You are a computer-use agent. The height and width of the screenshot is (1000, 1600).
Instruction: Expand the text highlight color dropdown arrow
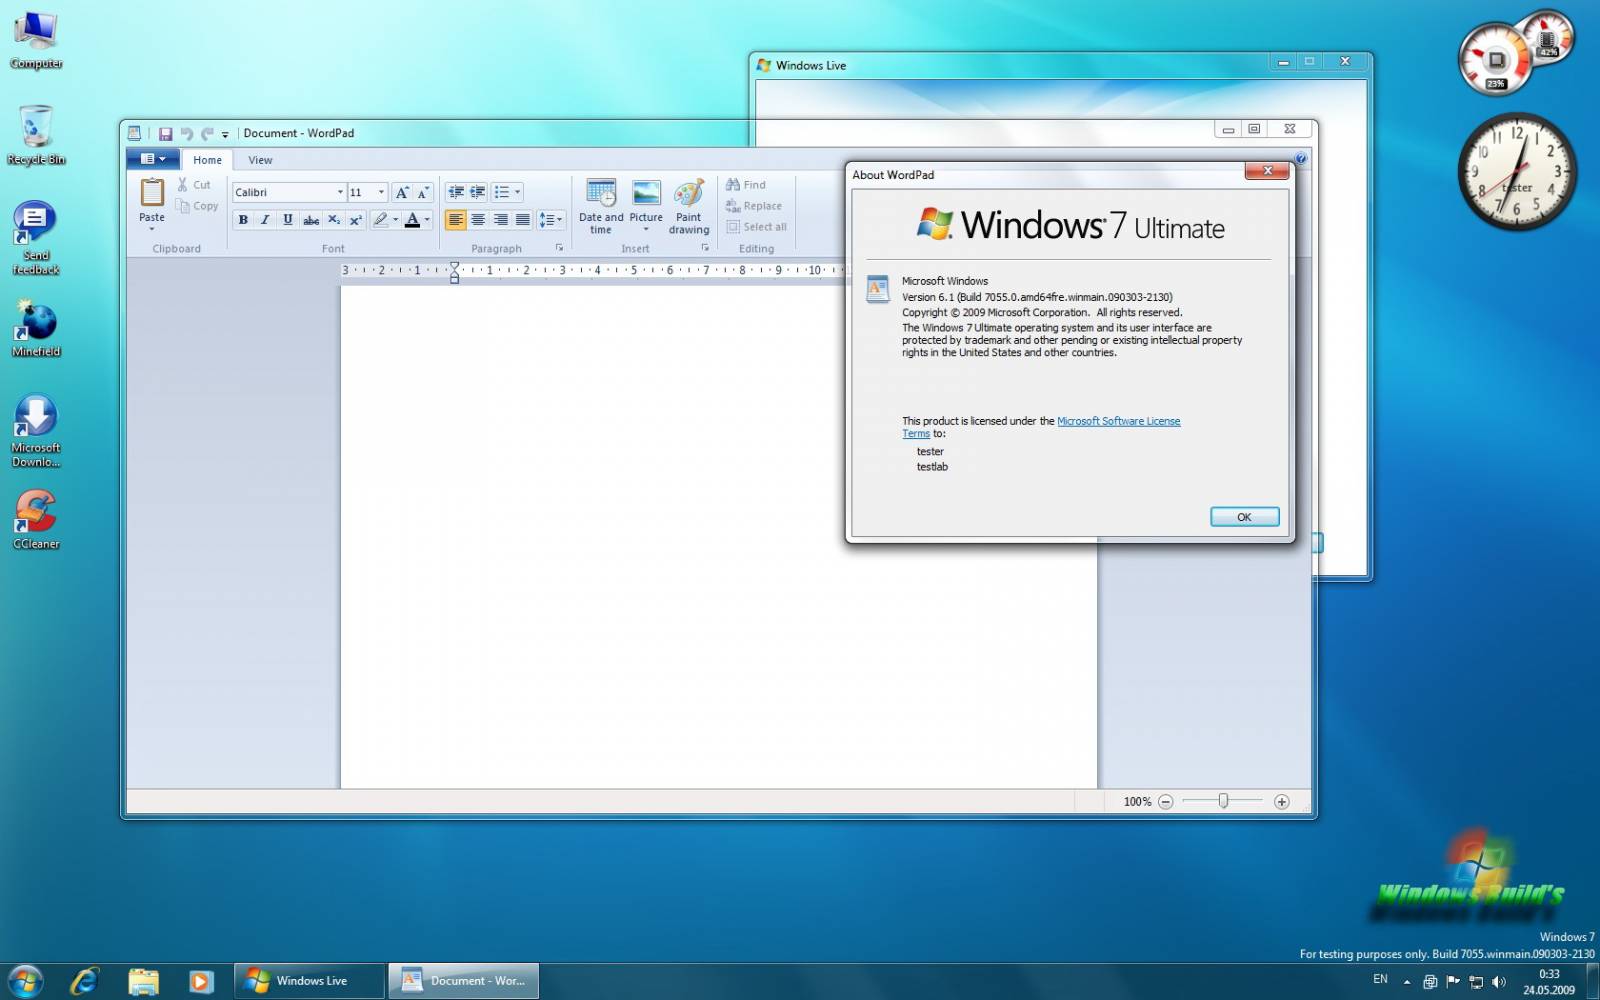(396, 220)
